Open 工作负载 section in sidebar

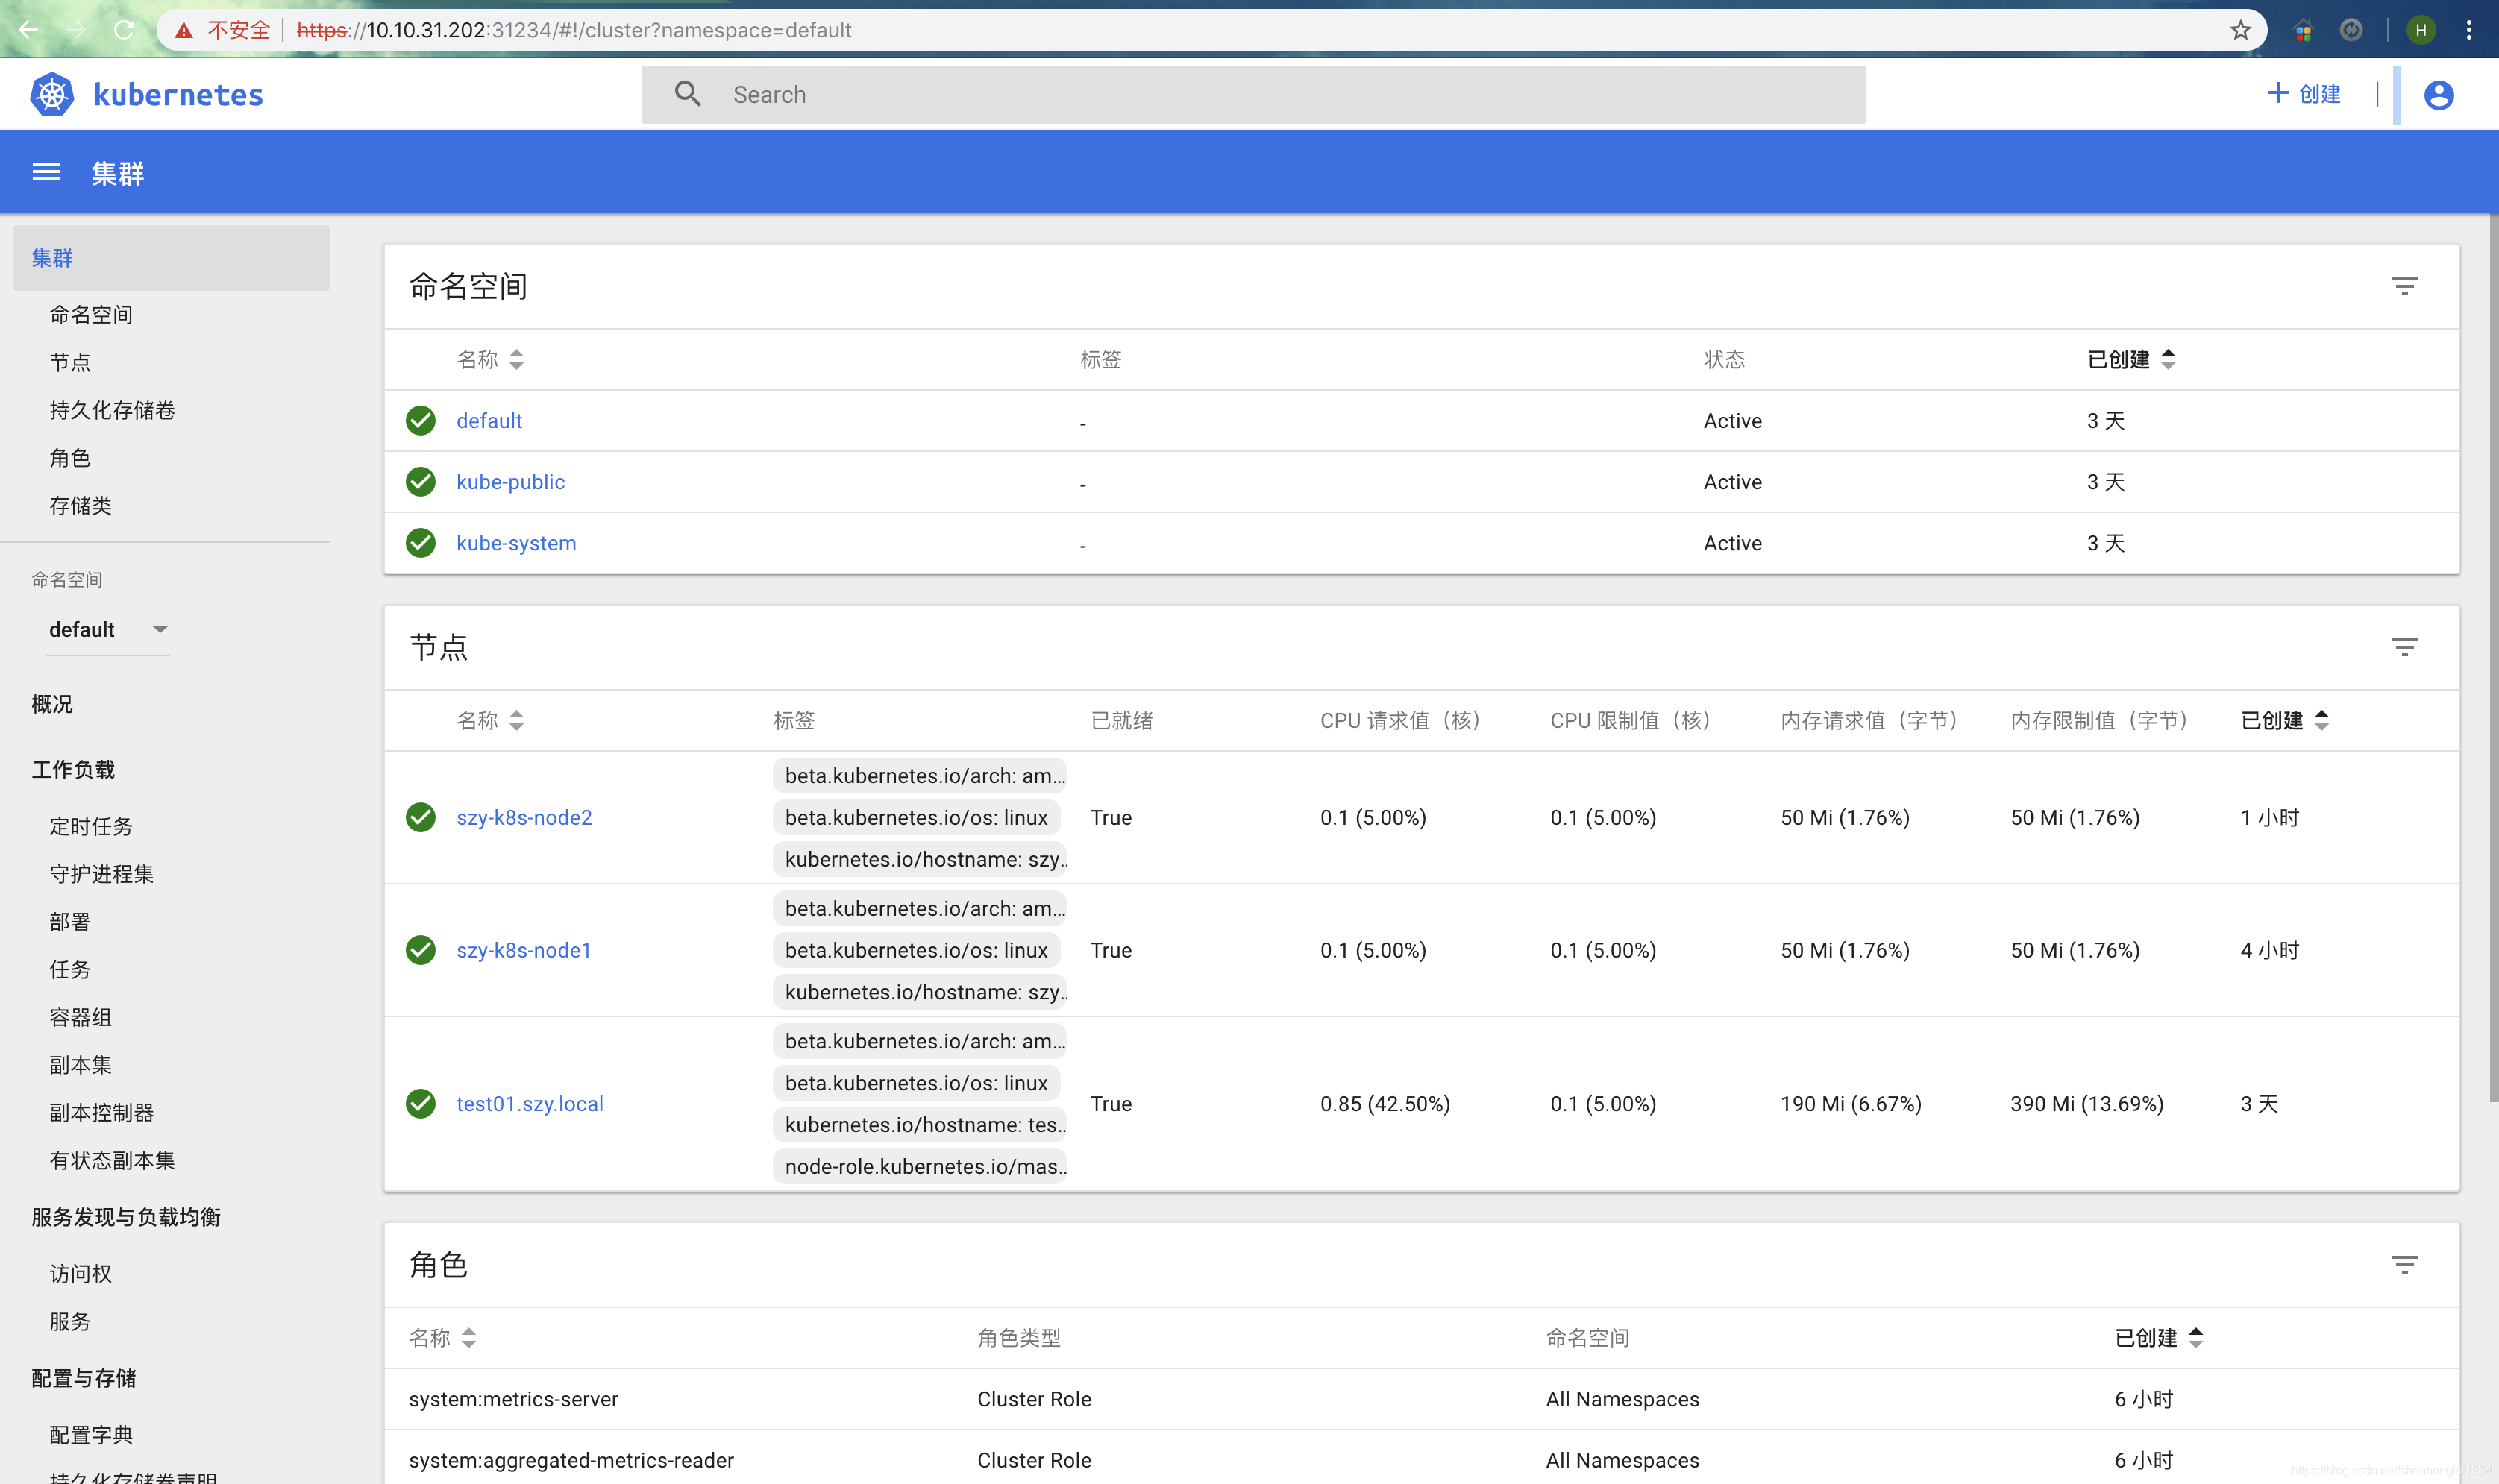coord(73,770)
